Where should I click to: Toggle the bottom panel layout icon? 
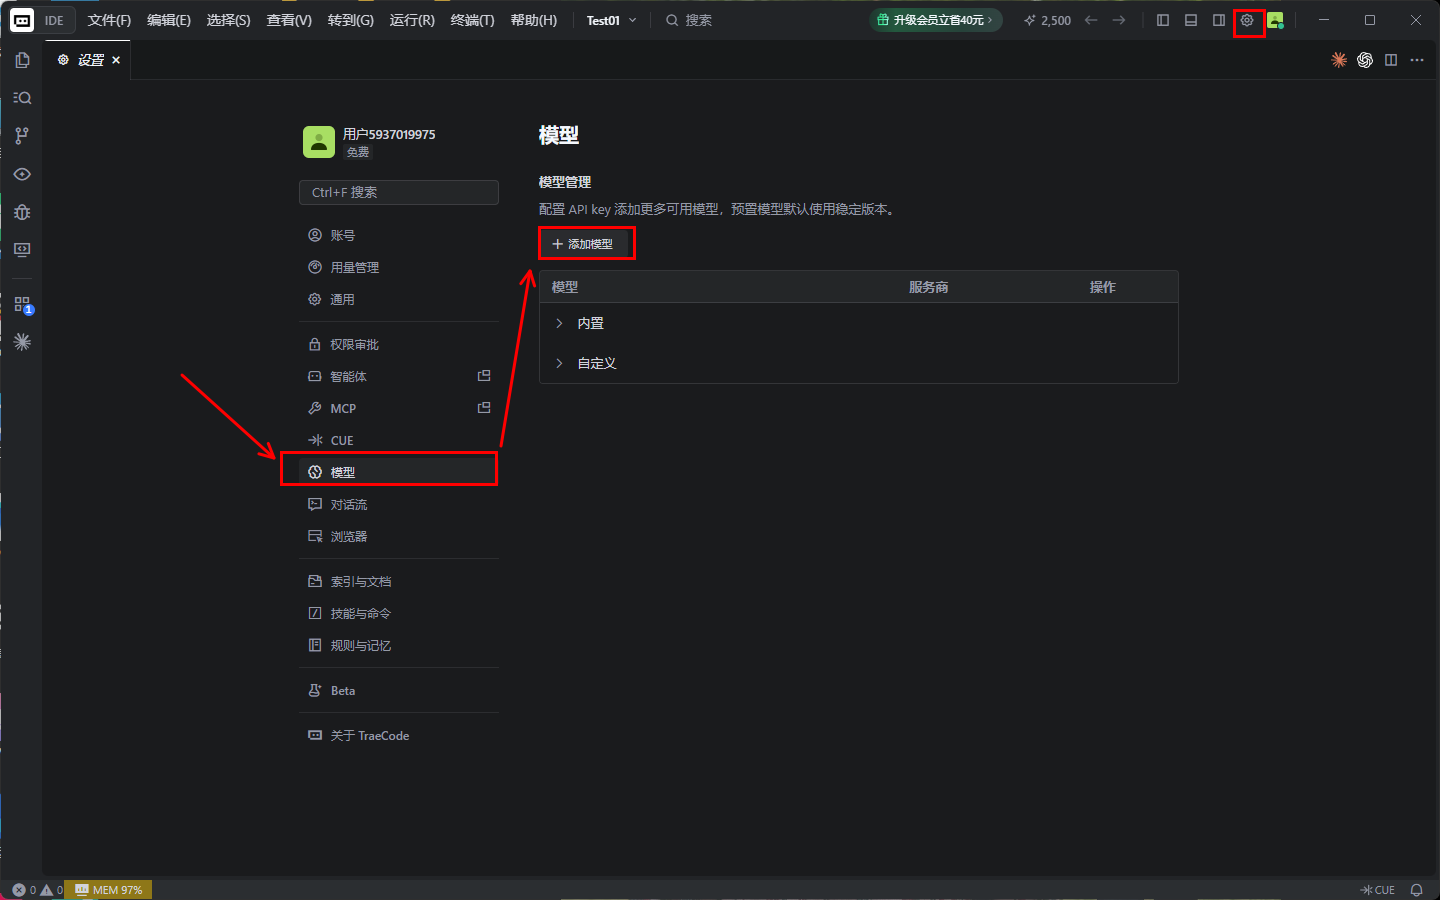1191,20
